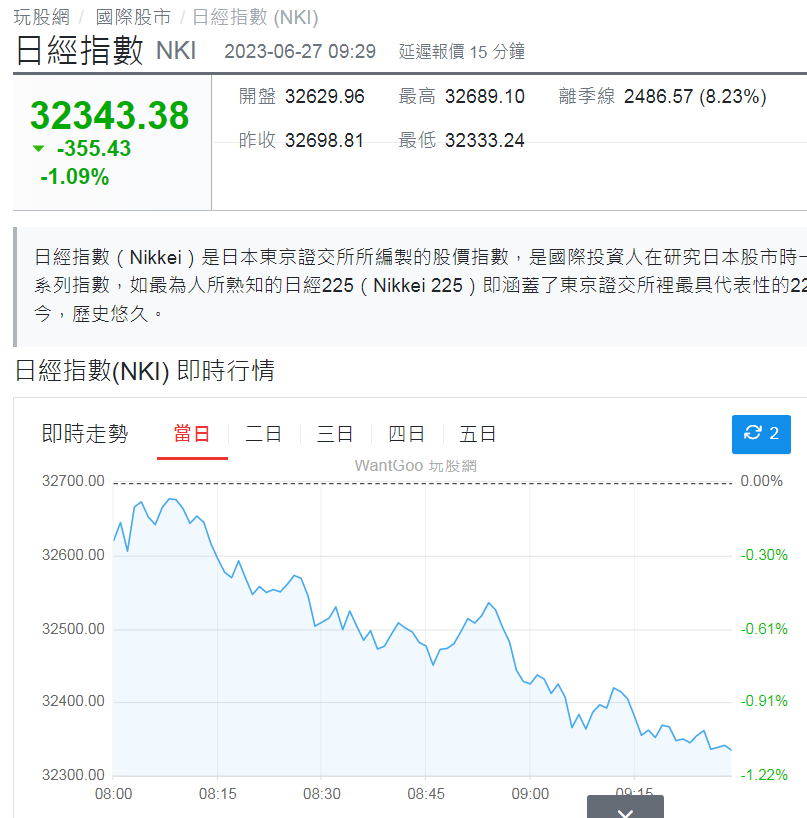This screenshot has width=807, height=818.
Task: Click the 日經指數 (NKI) breadcrumb
Action: [254, 17]
